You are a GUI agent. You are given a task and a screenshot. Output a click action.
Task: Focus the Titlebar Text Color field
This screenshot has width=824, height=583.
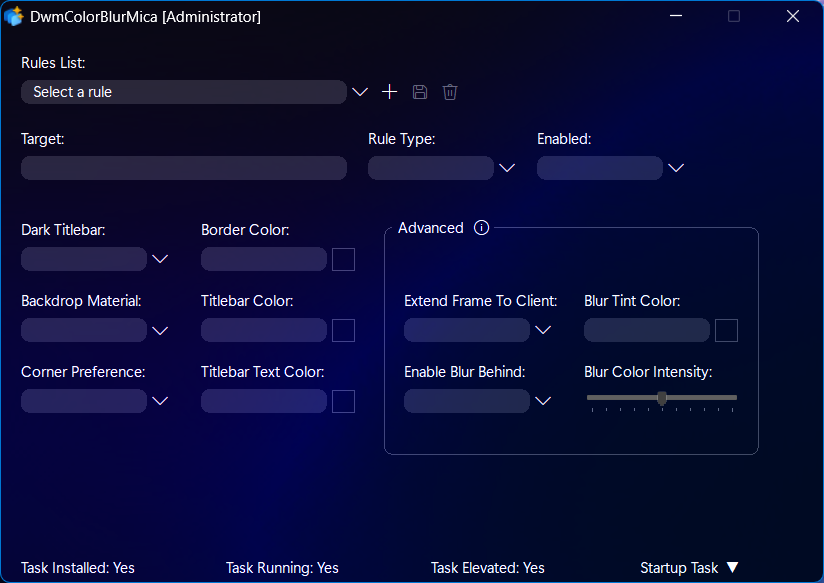click(x=264, y=401)
